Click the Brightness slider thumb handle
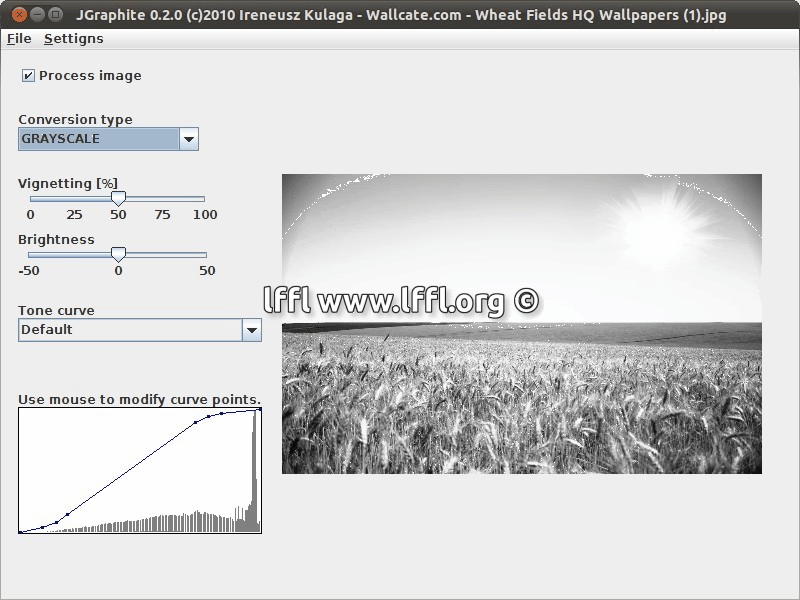The image size is (800, 600). (x=118, y=255)
